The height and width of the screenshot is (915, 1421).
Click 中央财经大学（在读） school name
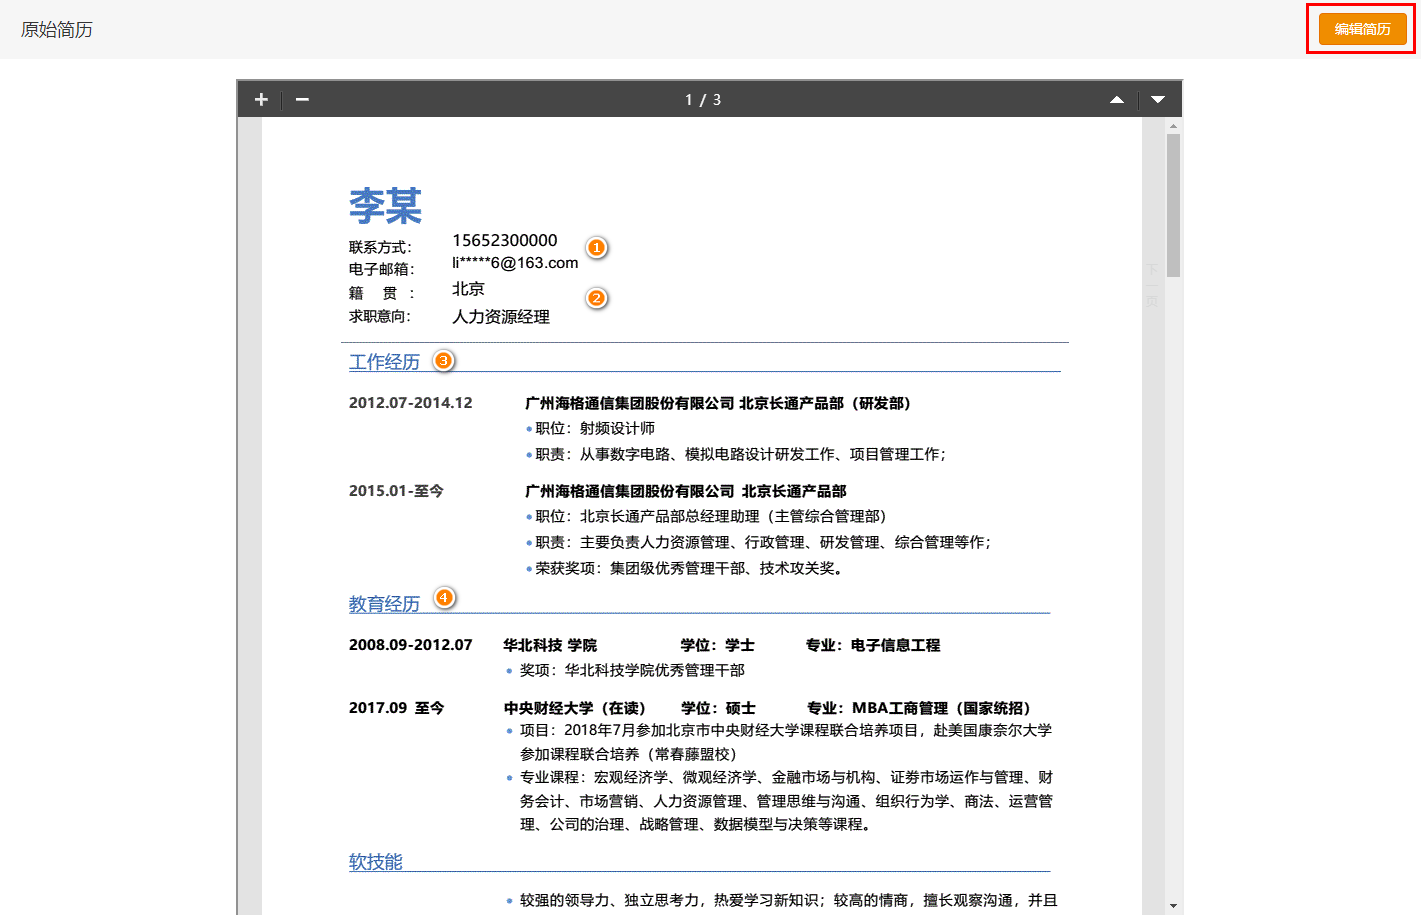coord(575,708)
